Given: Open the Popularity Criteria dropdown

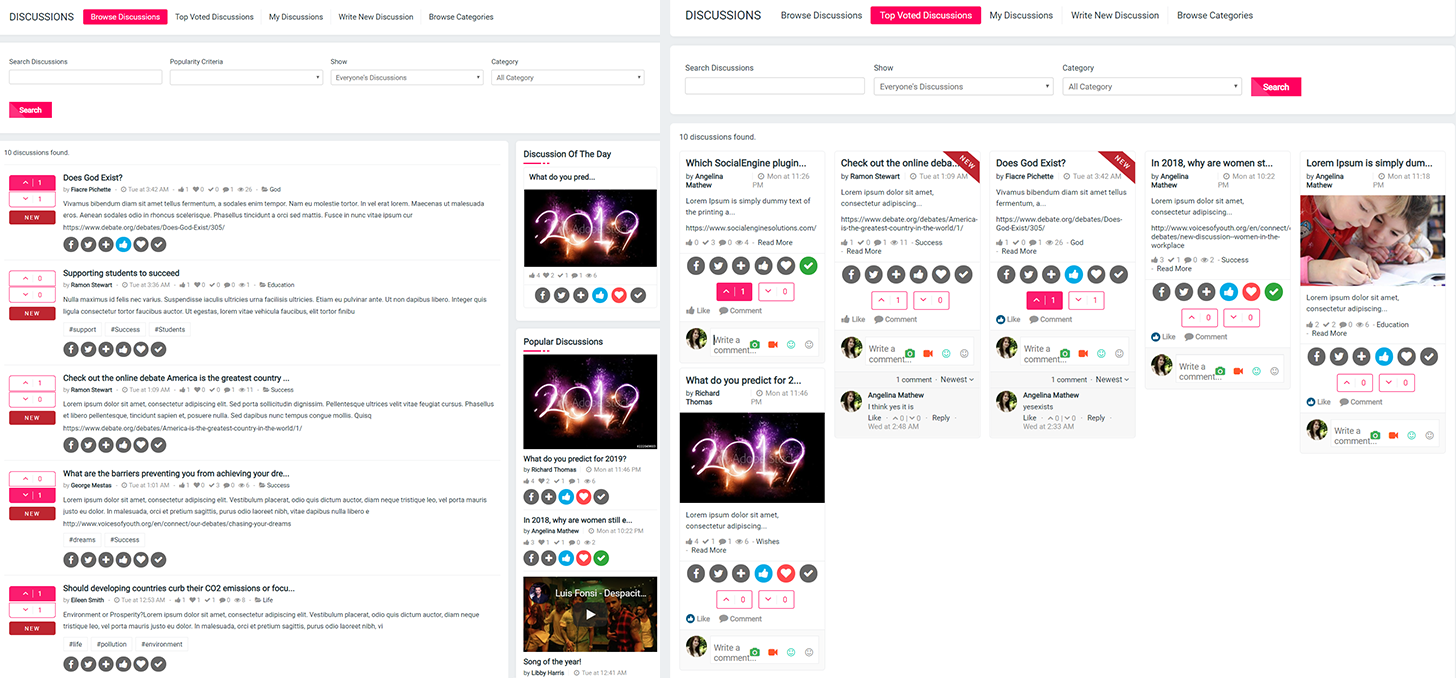Looking at the screenshot, I should click(x=246, y=78).
